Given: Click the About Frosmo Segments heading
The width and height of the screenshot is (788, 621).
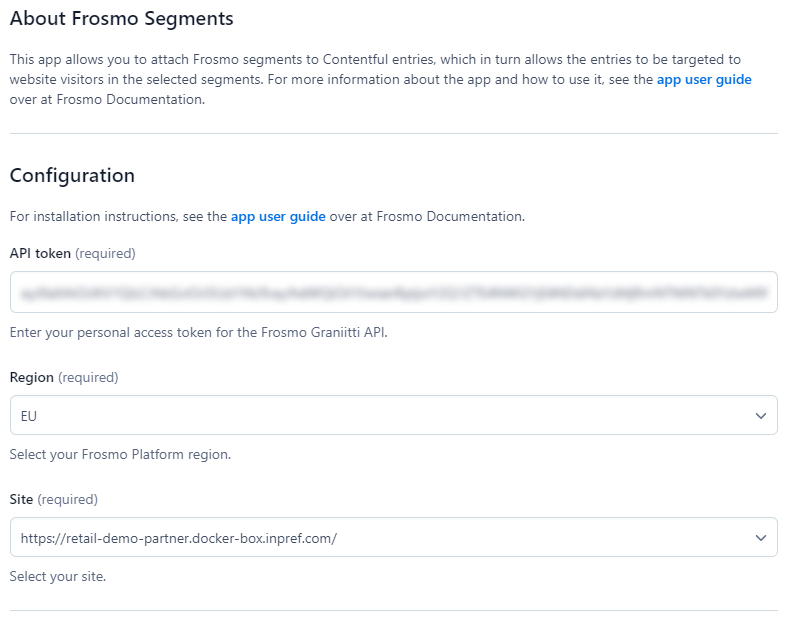Looking at the screenshot, I should tap(121, 18).
